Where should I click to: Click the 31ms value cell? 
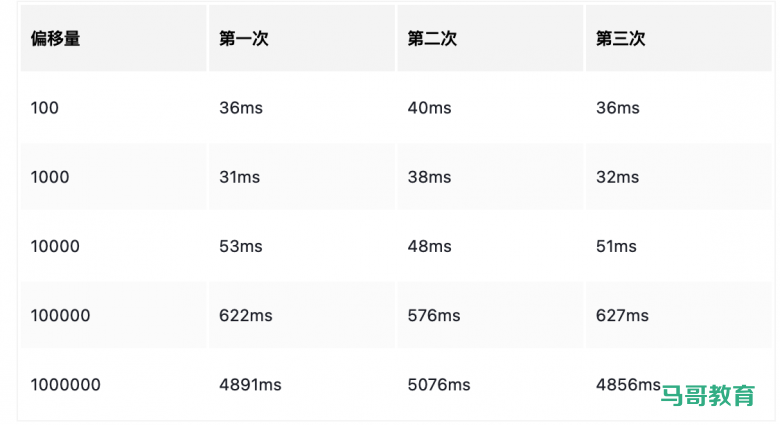click(x=239, y=177)
